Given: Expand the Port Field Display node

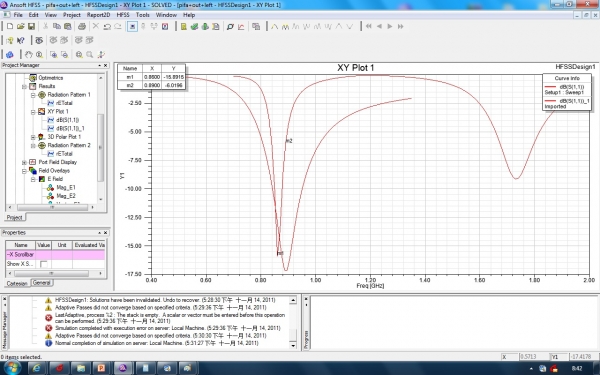Looking at the screenshot, I should 24,162.
